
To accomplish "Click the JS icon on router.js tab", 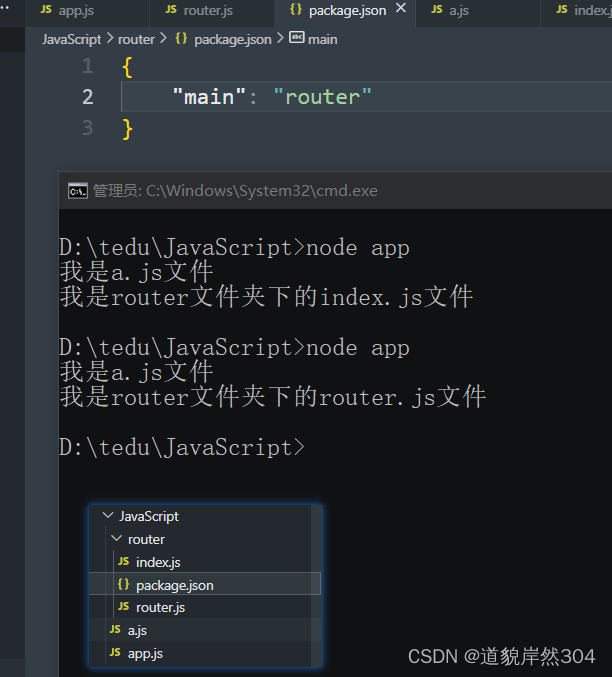I will coord(171,9).
